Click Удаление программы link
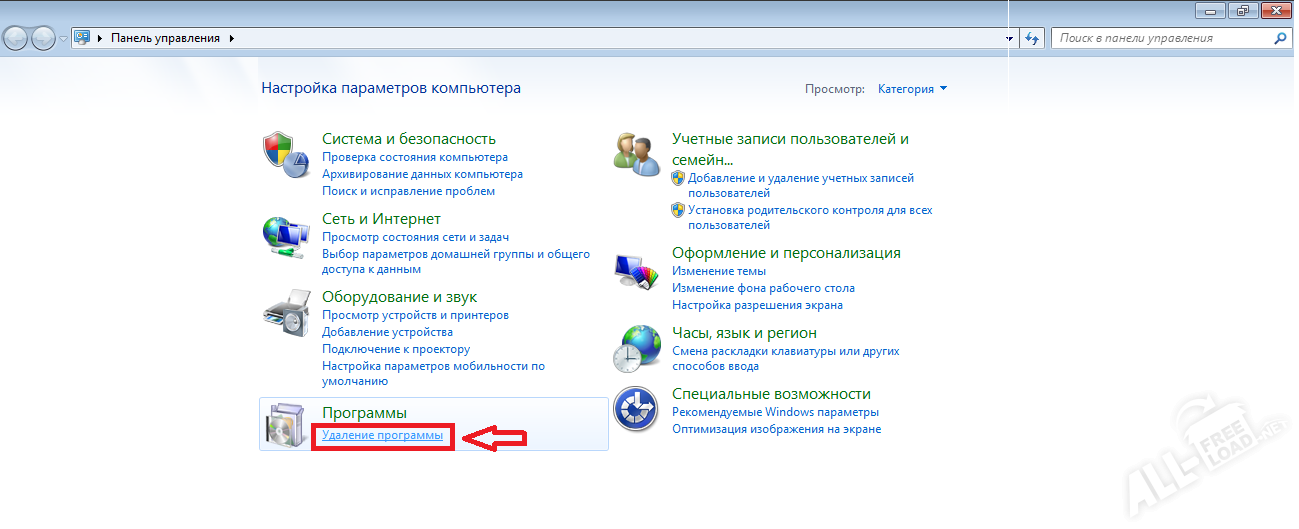 (382, 436)
